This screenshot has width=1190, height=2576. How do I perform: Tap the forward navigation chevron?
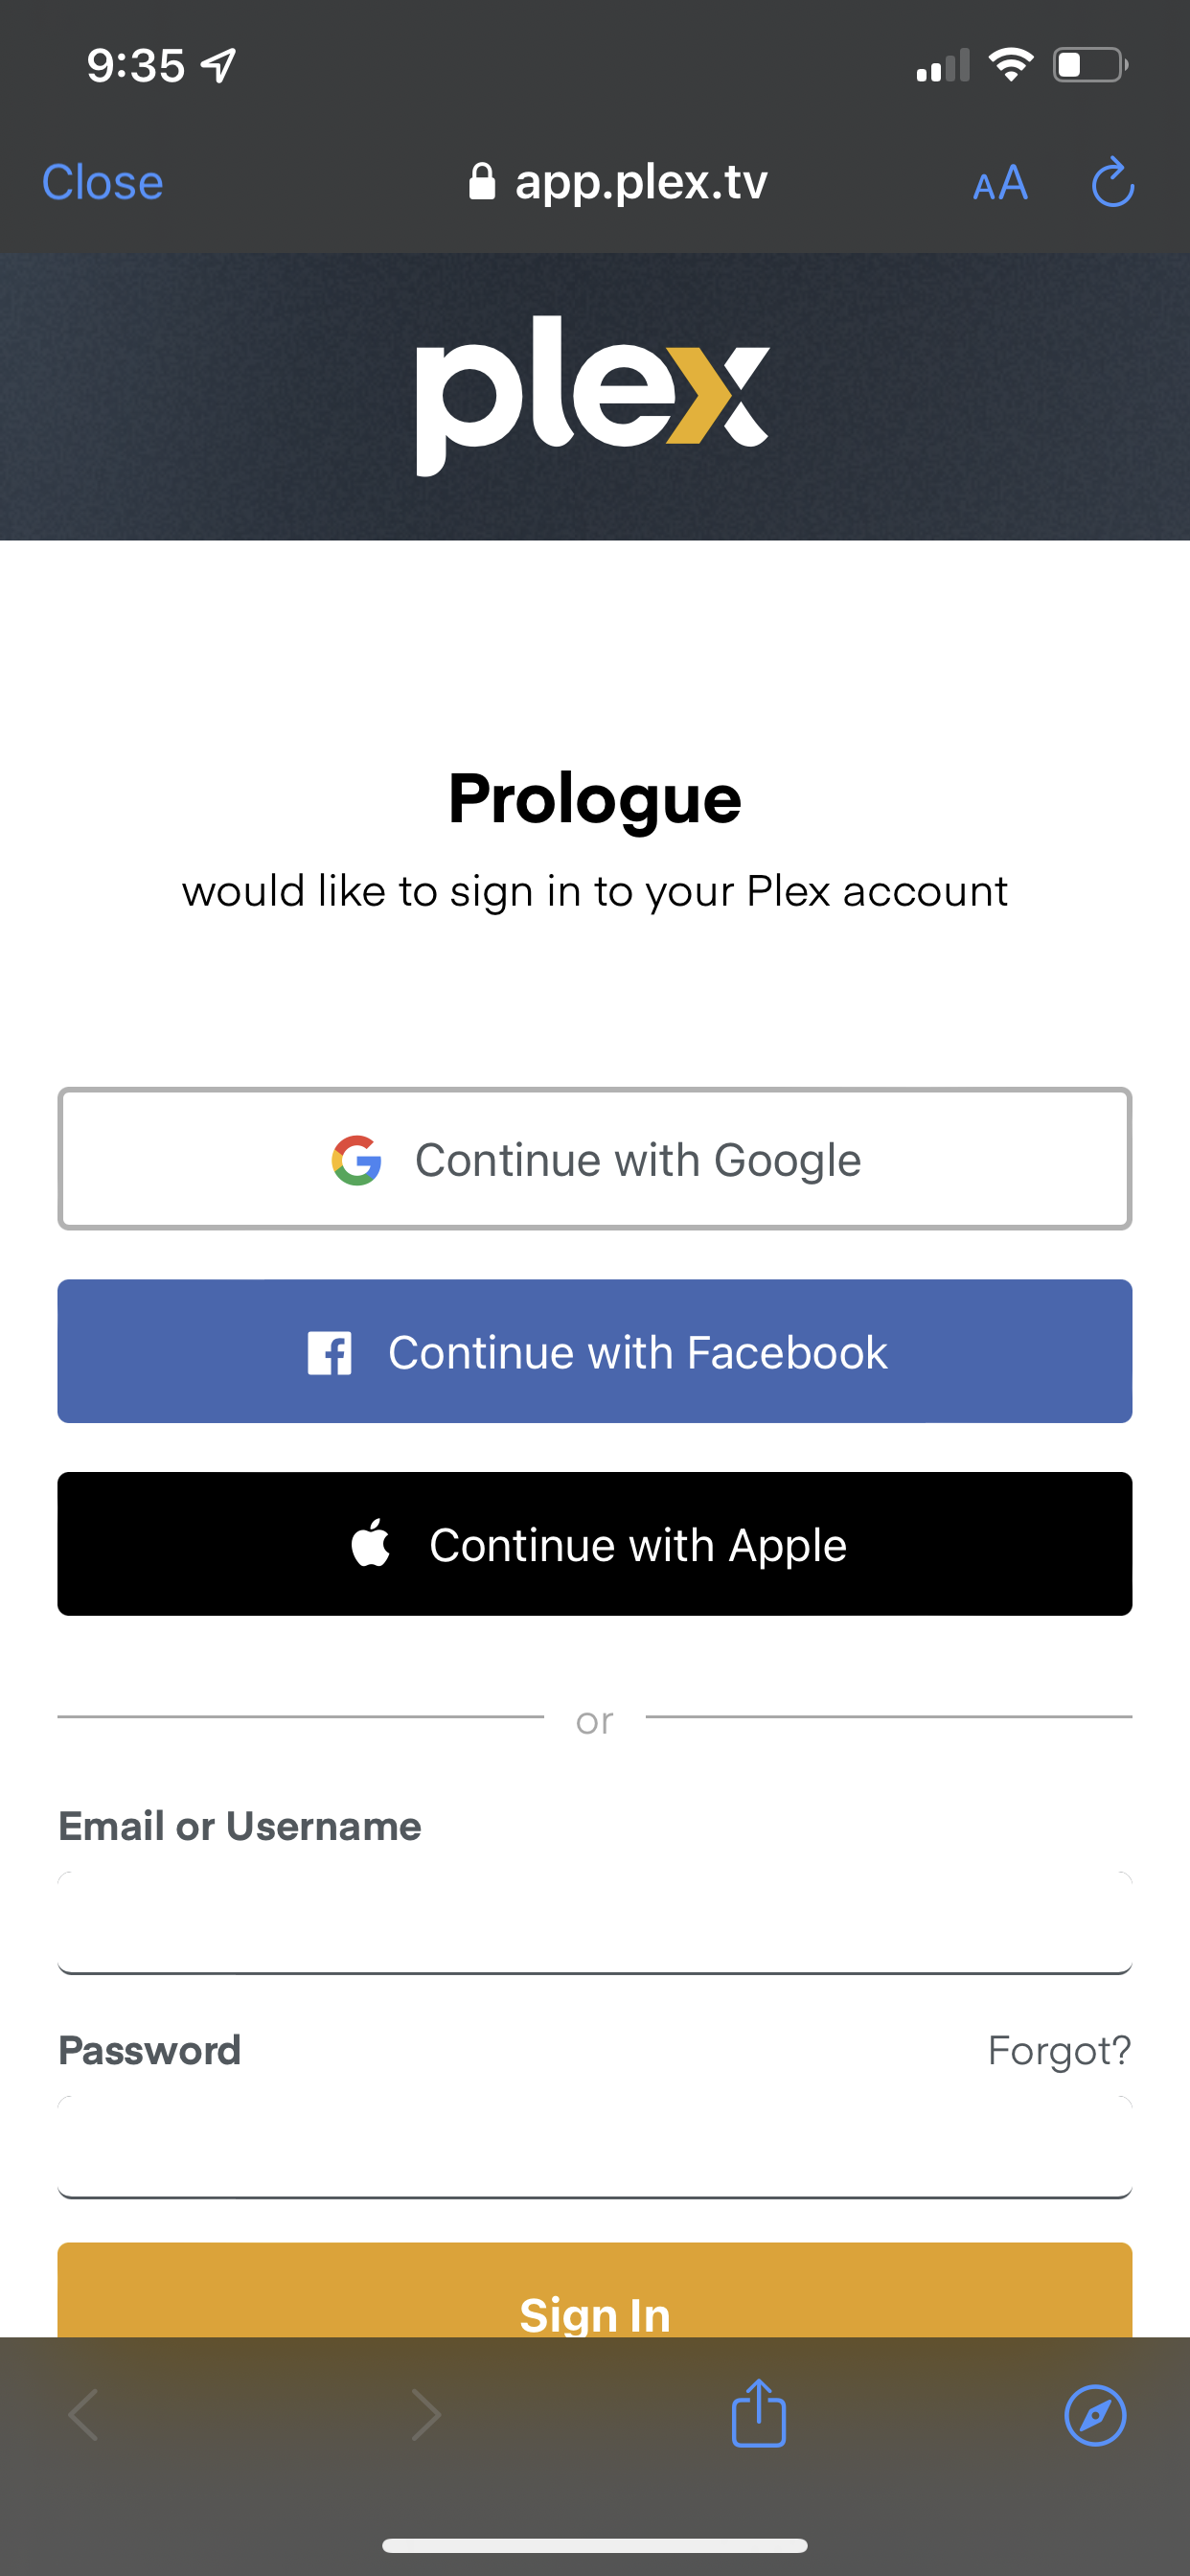(426, 2415)
